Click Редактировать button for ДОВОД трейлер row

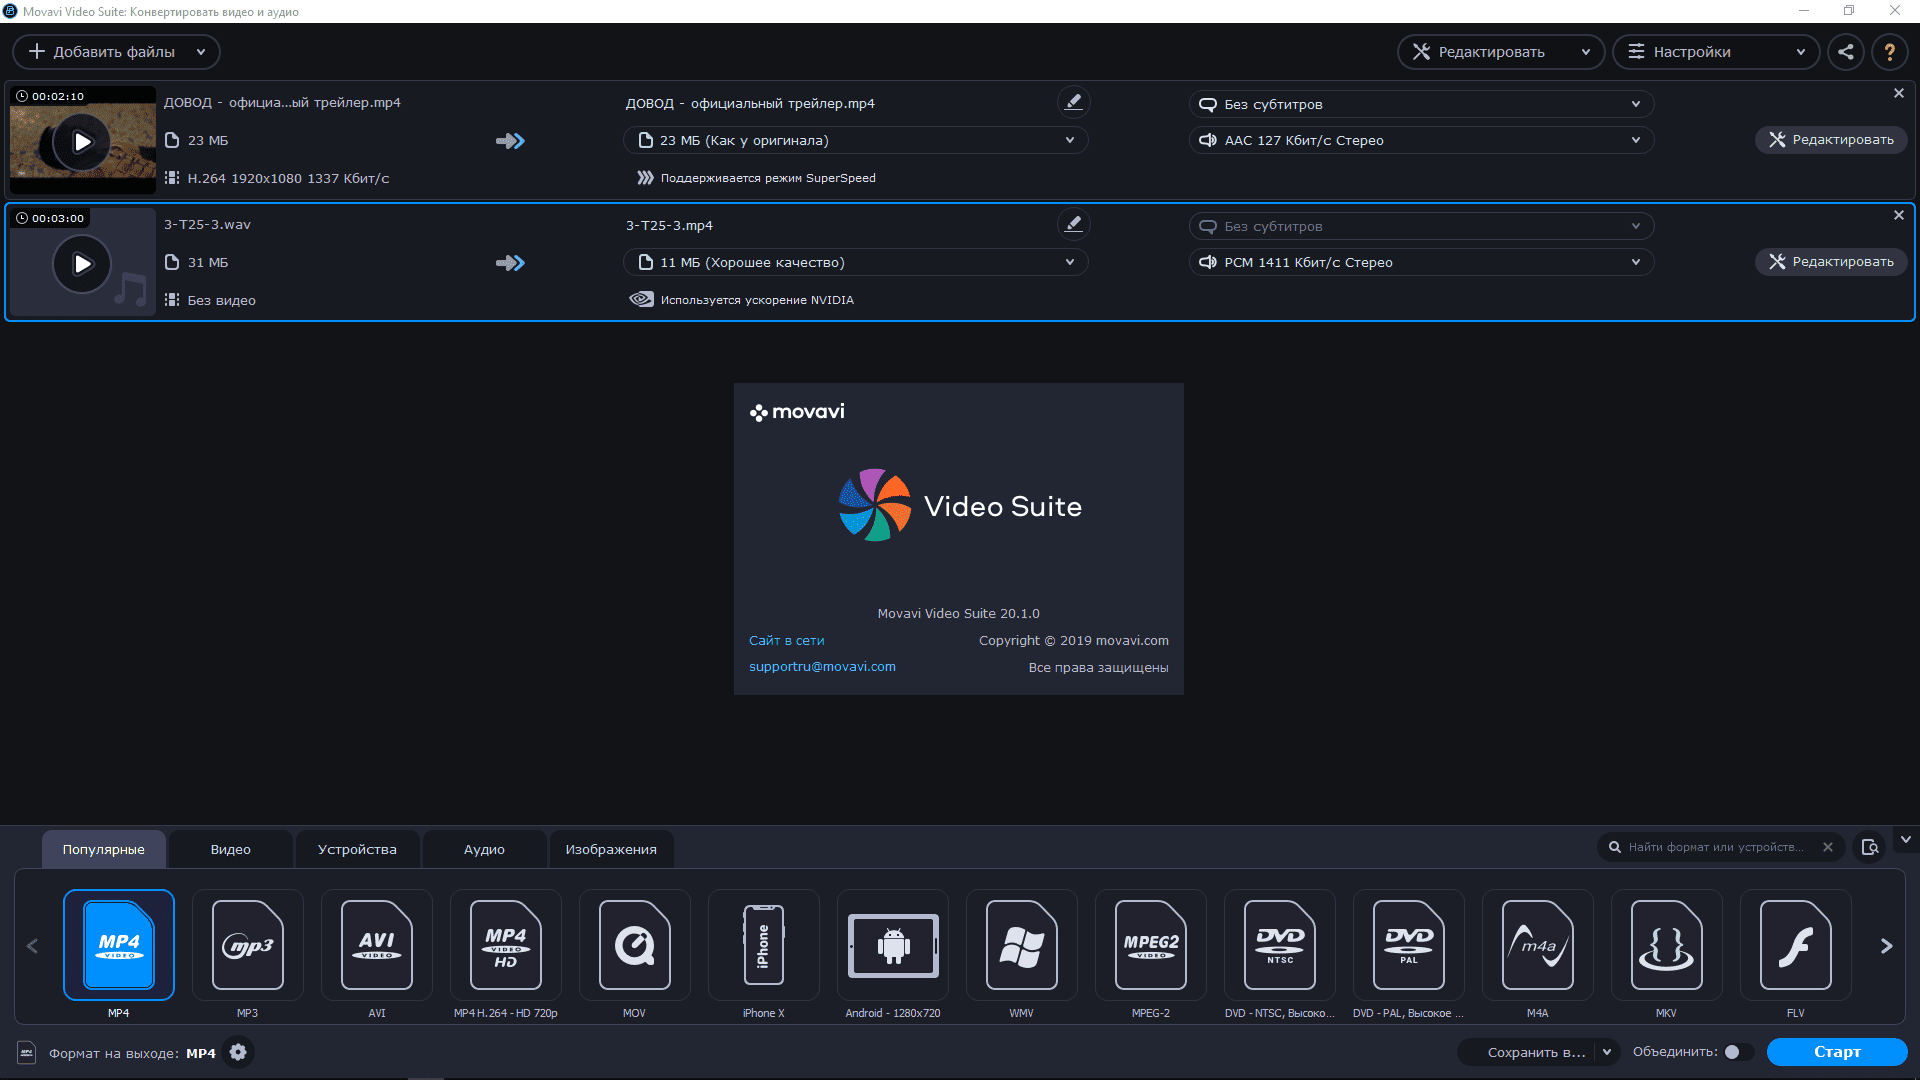[1831, 140]
